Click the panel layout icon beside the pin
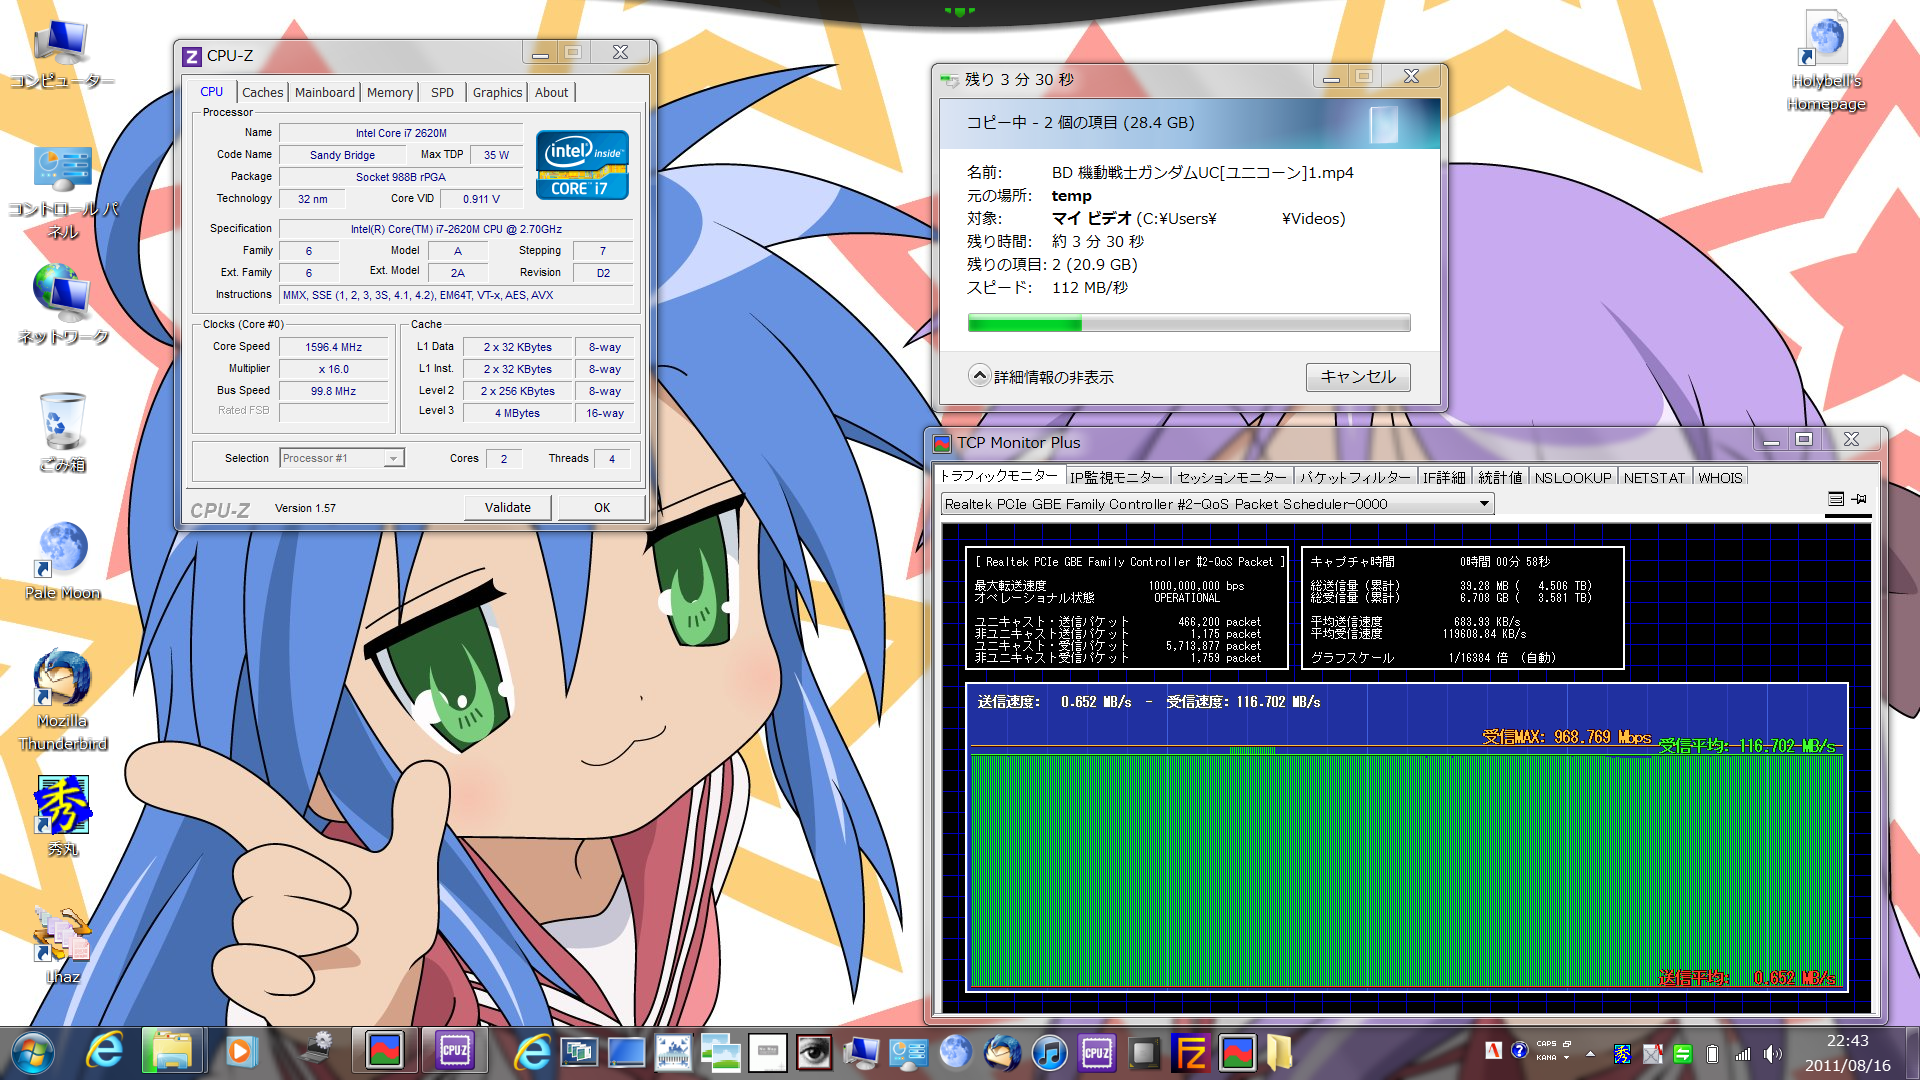The image size is (1920, 1080). [1836, 498]
